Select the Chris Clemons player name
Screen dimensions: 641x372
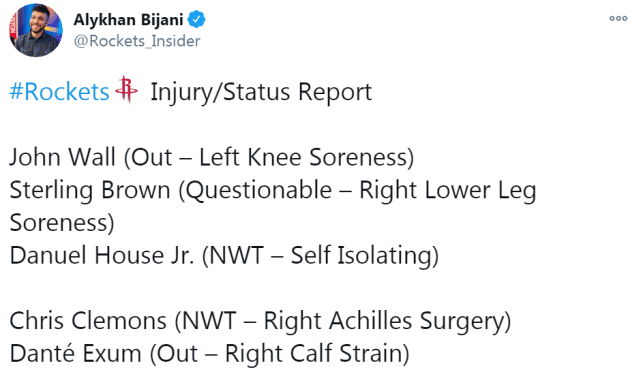tap(88, 320)
